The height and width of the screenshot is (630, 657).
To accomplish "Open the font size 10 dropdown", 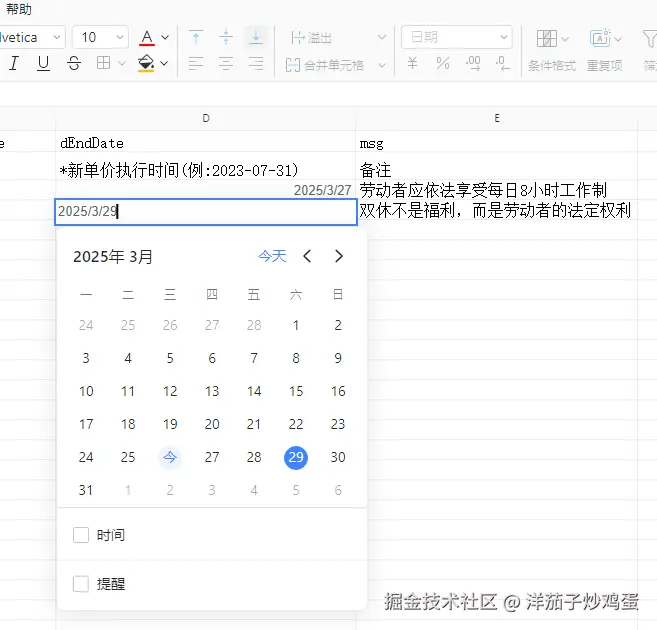I will 101,38.
